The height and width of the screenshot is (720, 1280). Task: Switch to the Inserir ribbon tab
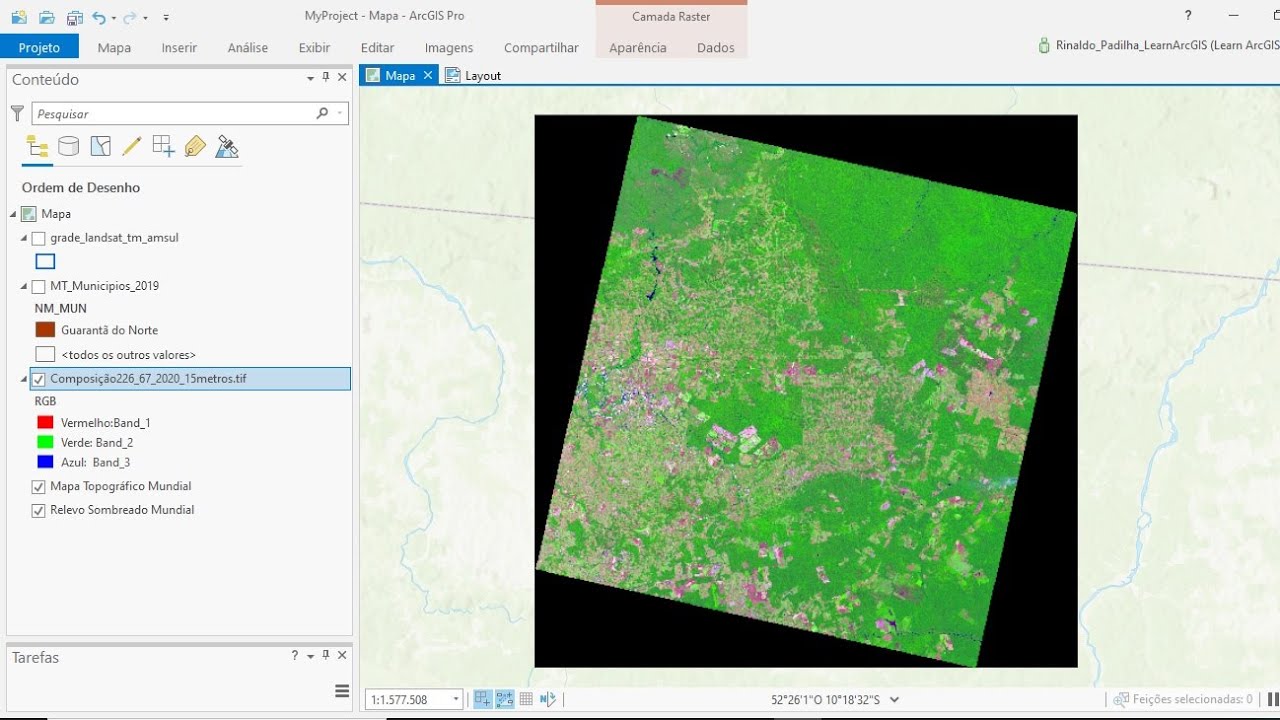point(179,47)
